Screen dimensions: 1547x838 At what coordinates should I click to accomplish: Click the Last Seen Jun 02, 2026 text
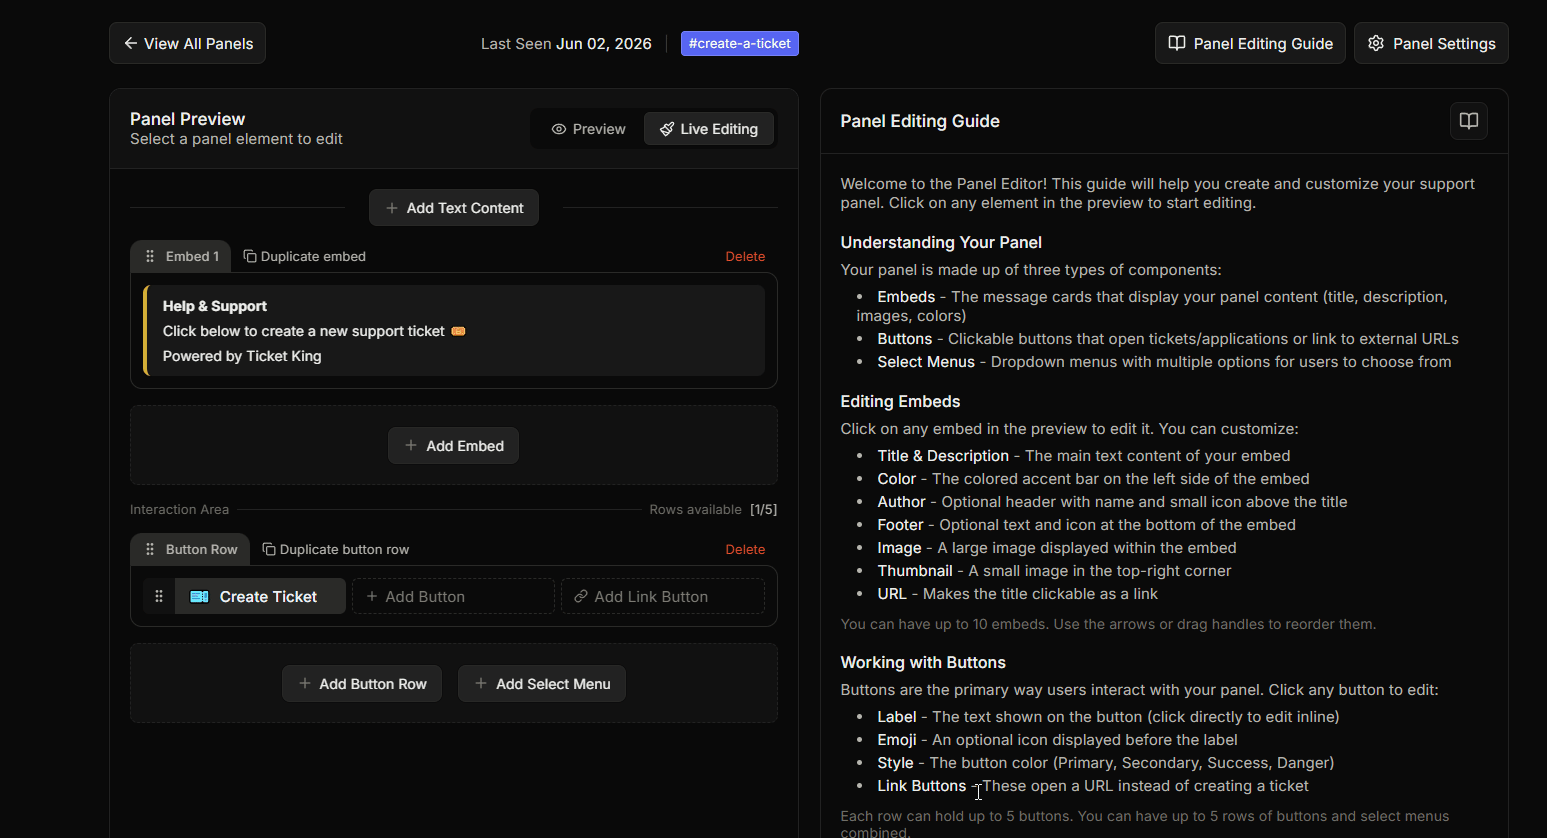click(x=566, y=43)
